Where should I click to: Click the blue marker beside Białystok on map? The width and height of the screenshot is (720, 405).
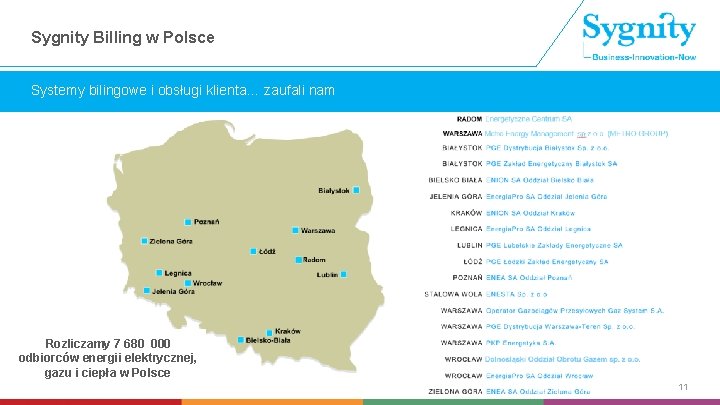356,190
